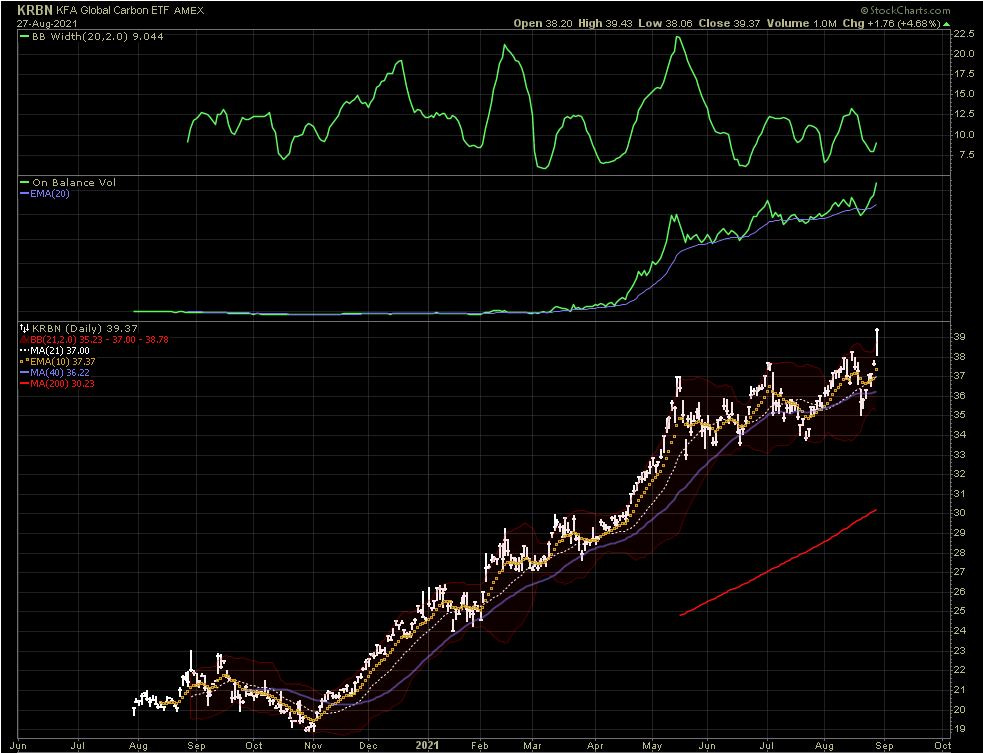983x753 pixels.
Task: Click the green line swatch before BB Width
Action: (x=24, y=36)
